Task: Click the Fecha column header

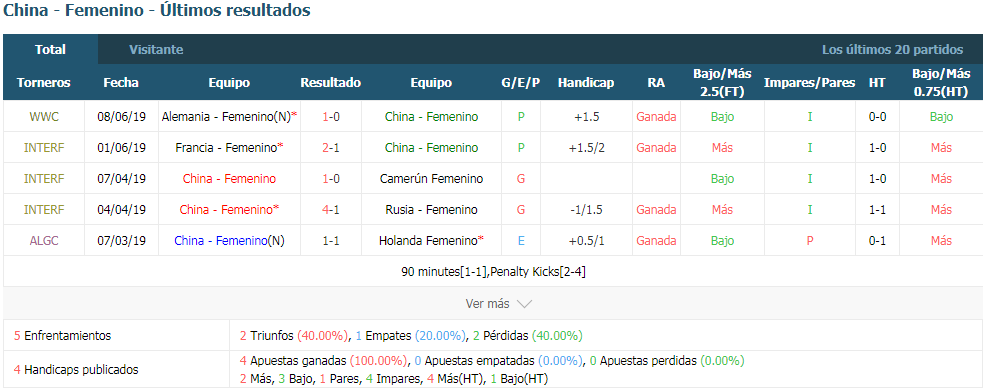Action: tap(121, 83)
